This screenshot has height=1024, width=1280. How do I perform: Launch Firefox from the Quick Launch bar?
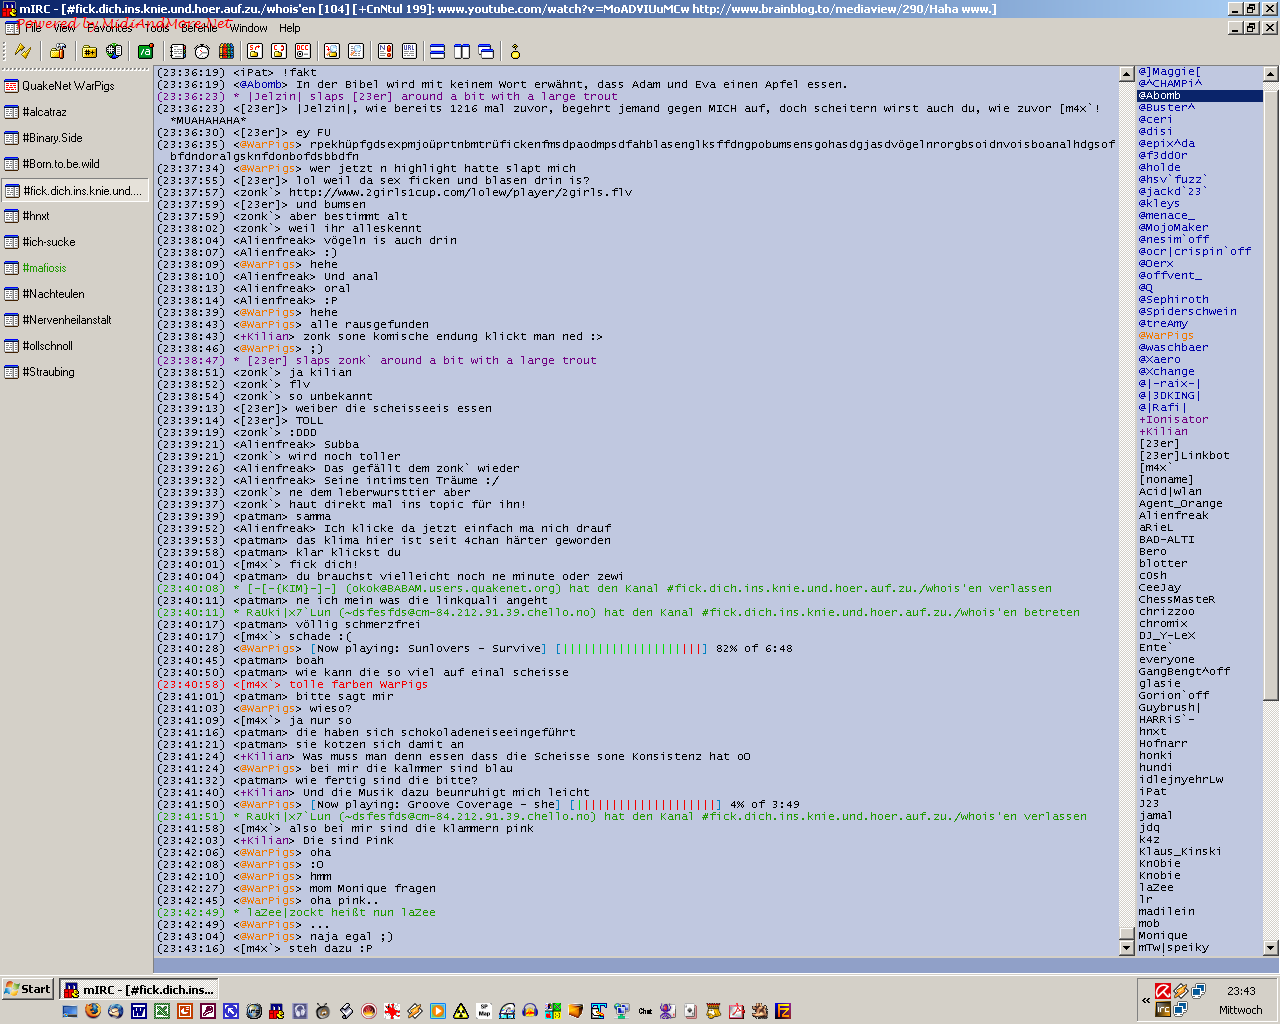coord(93,1011)
